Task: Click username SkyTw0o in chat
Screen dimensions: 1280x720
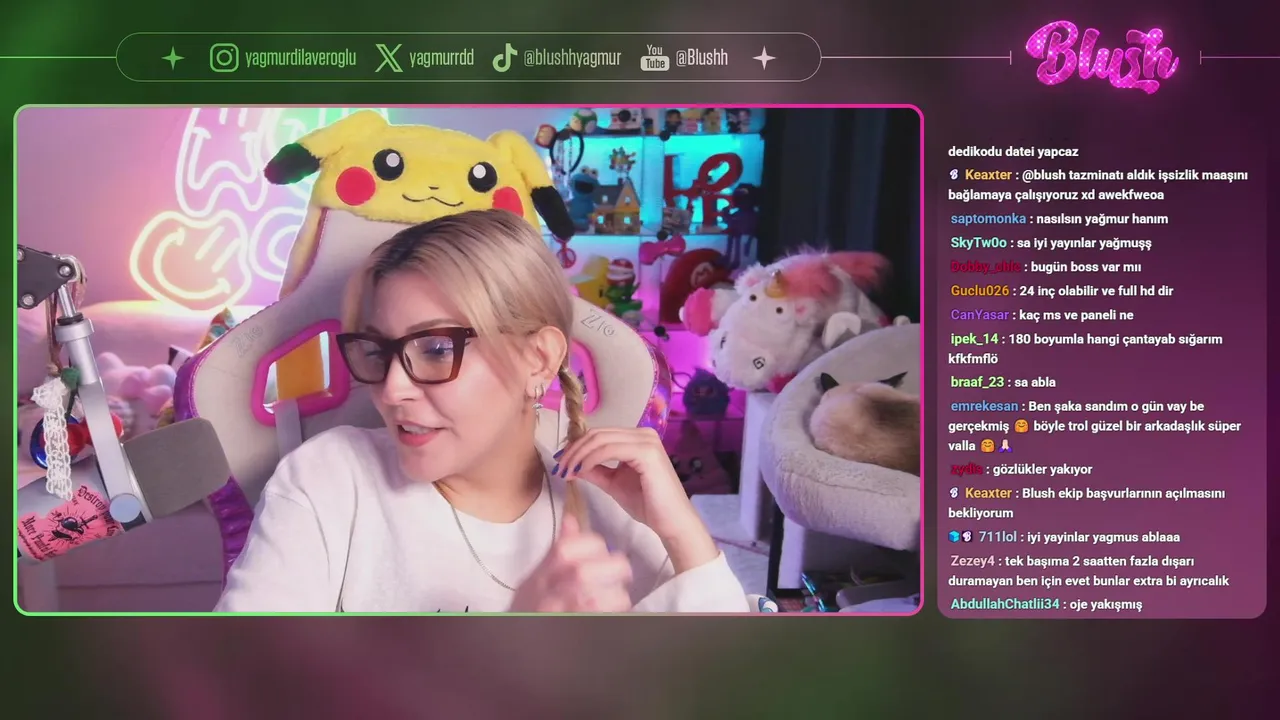Action: (x=978, y=243)
